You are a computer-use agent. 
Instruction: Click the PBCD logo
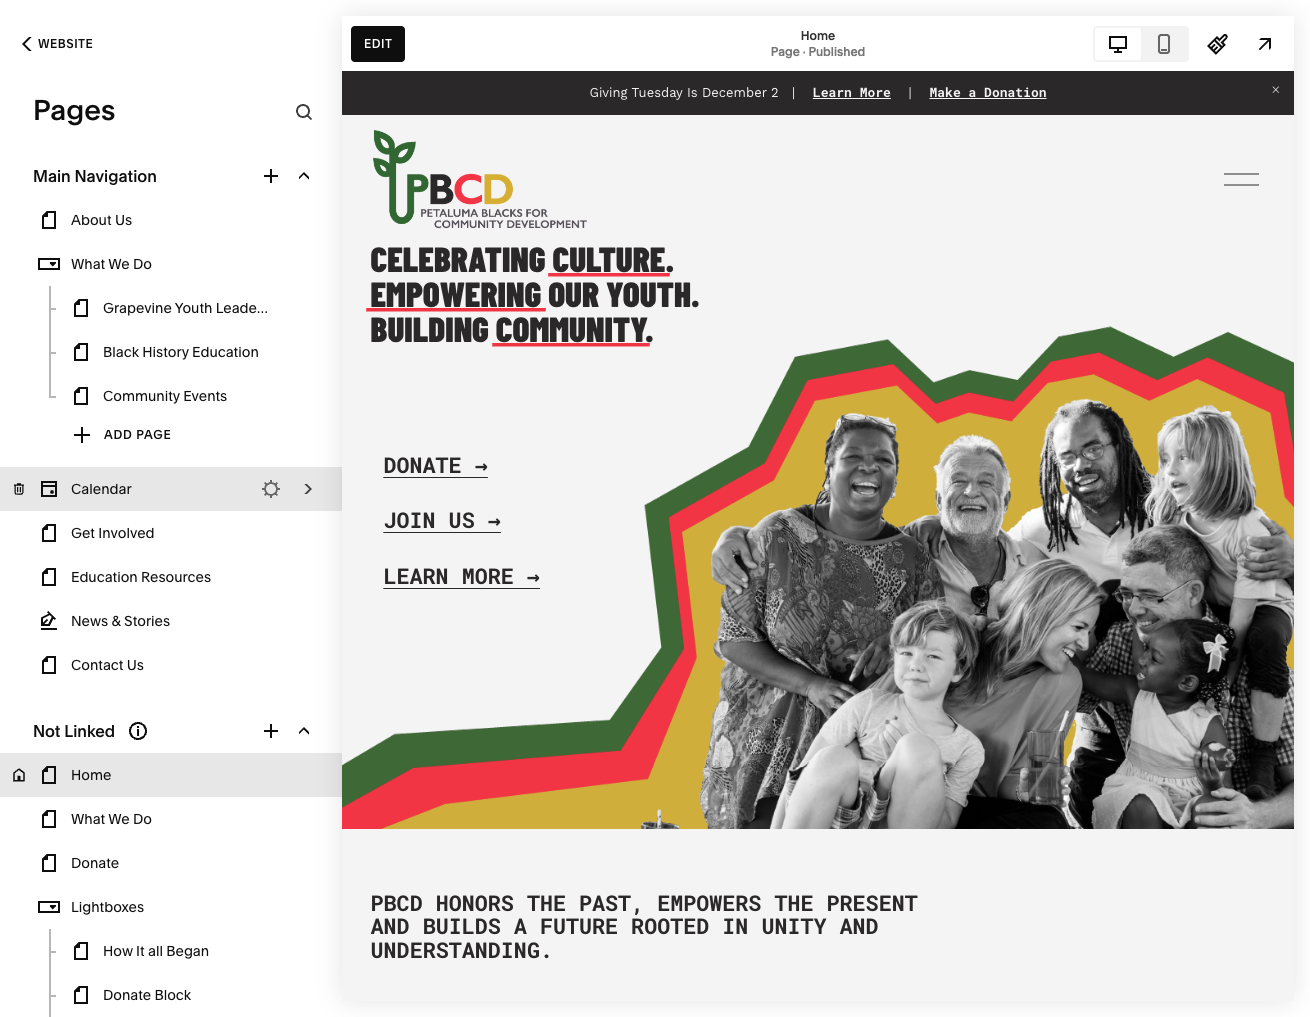coord(479,180)
